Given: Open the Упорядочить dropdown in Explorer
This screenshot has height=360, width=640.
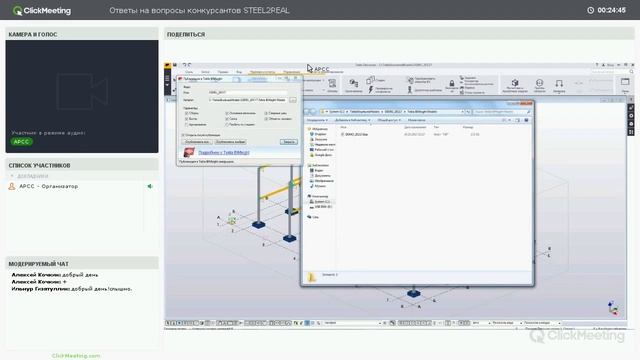Looking at the screenshot, I should pos(317,120).
